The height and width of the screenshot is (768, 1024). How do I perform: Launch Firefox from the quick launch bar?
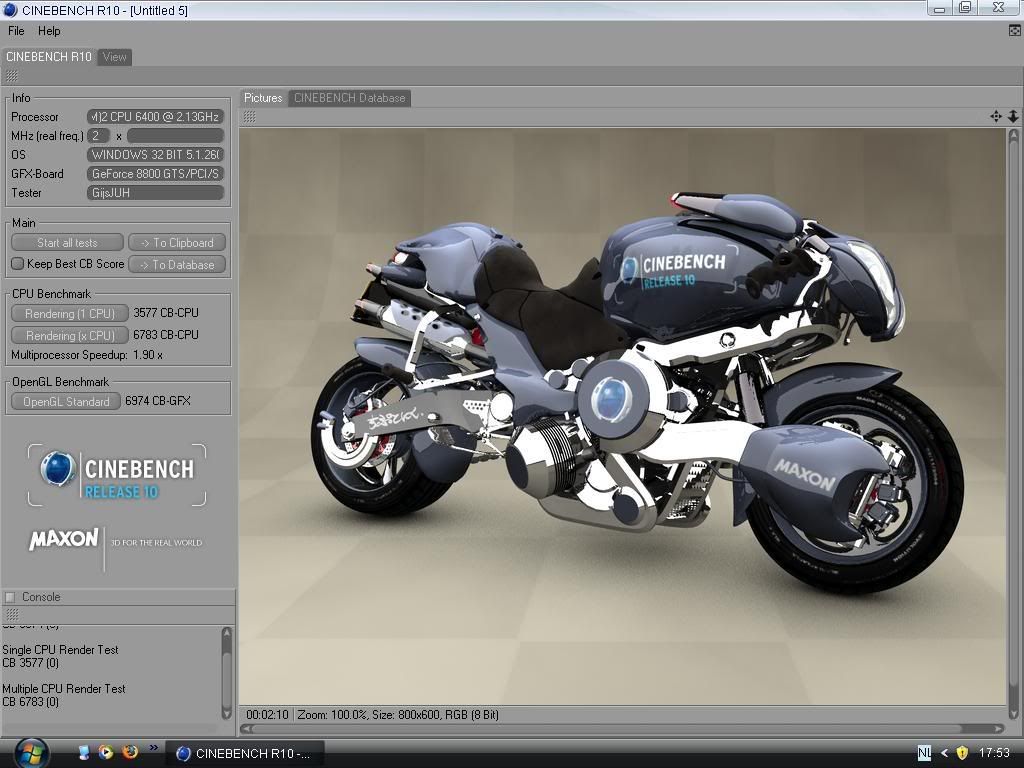(129, 752)
